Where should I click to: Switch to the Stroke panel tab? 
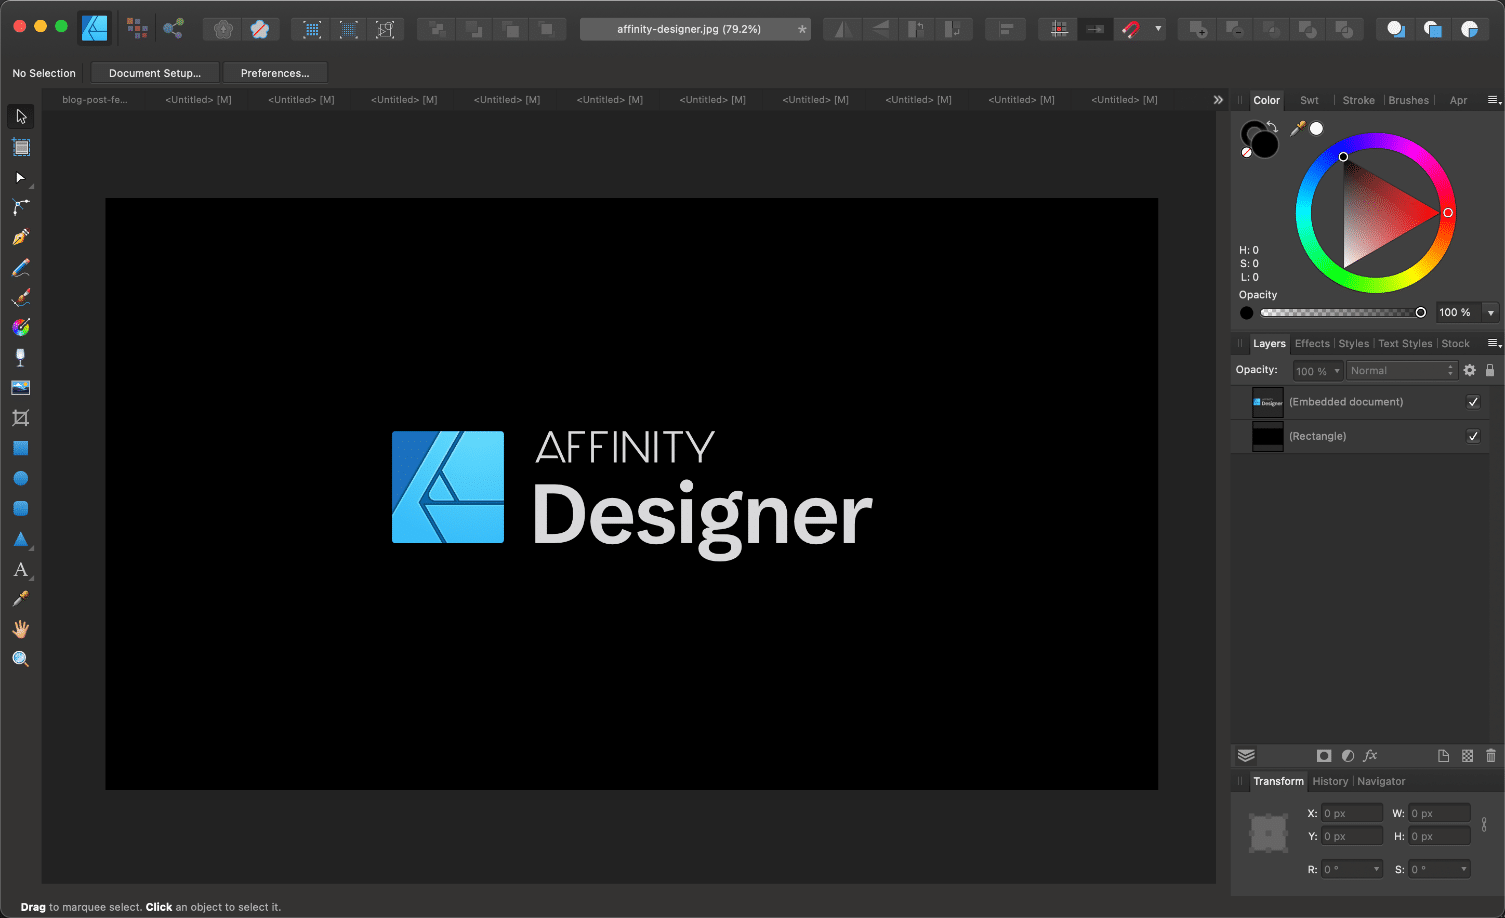1358,100
